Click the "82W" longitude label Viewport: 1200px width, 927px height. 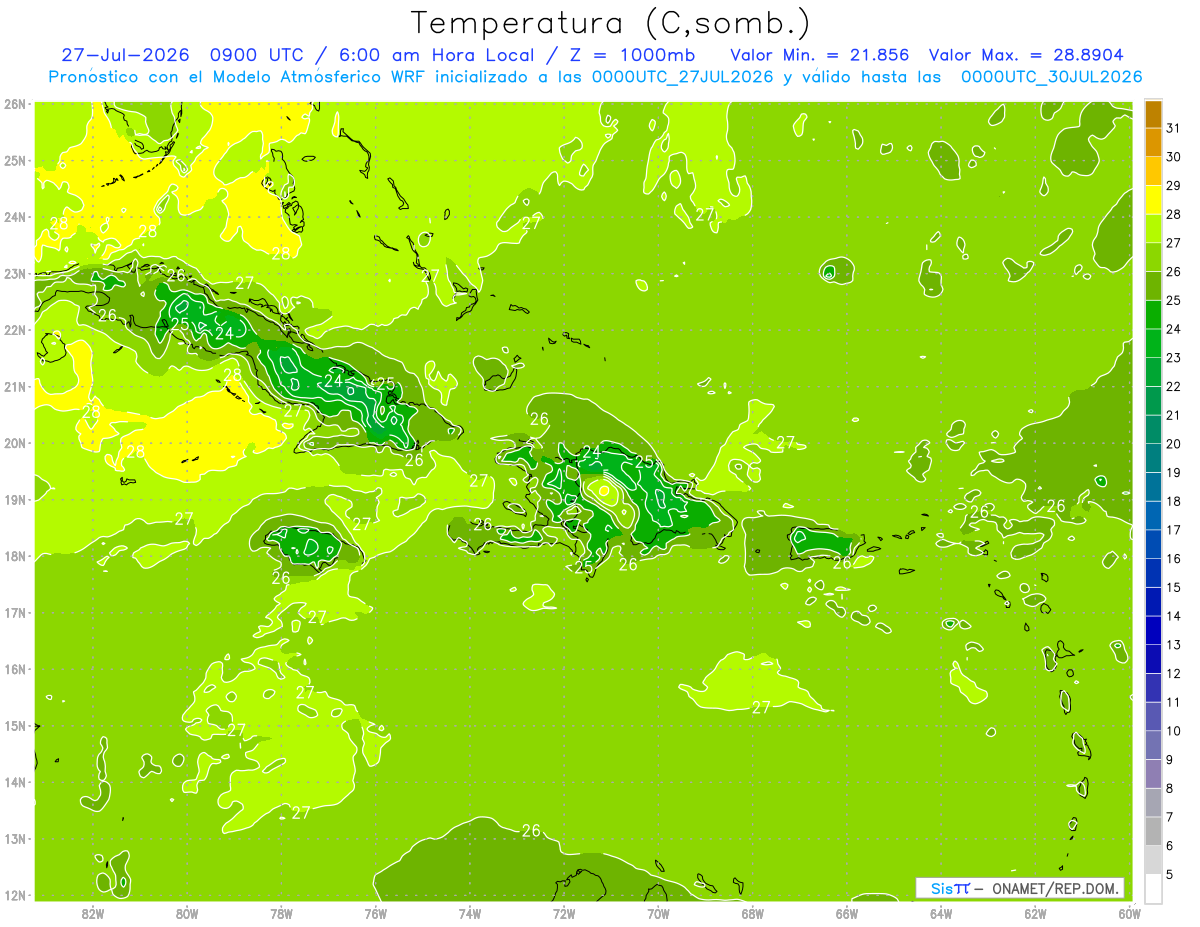(93, 913)
